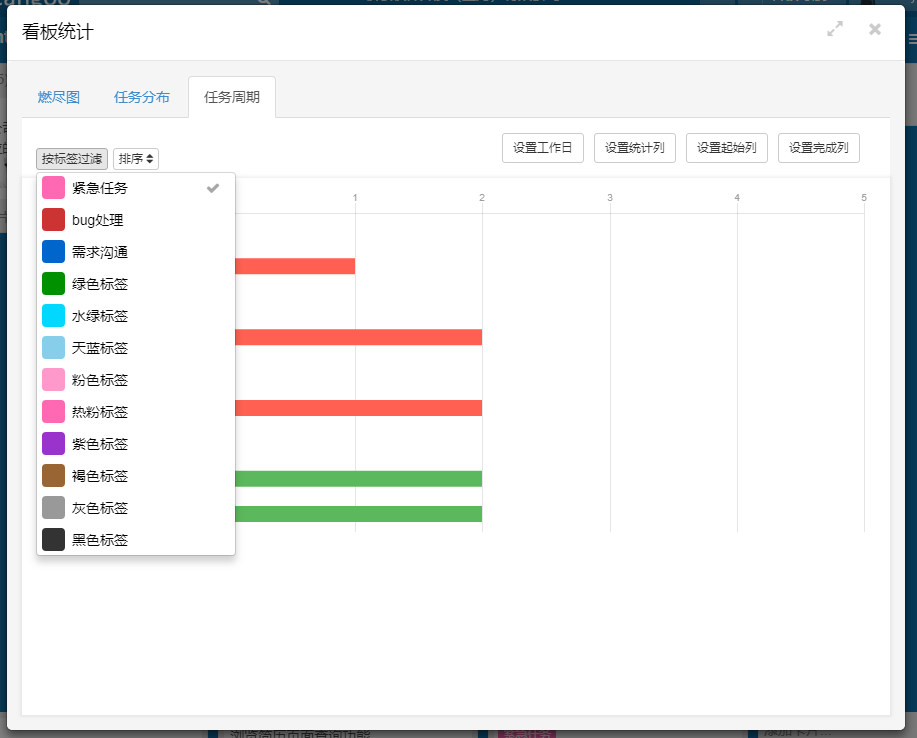
Task: Uncheck the checkmark beside 紧急任务
Action: (x=212, y=188)
